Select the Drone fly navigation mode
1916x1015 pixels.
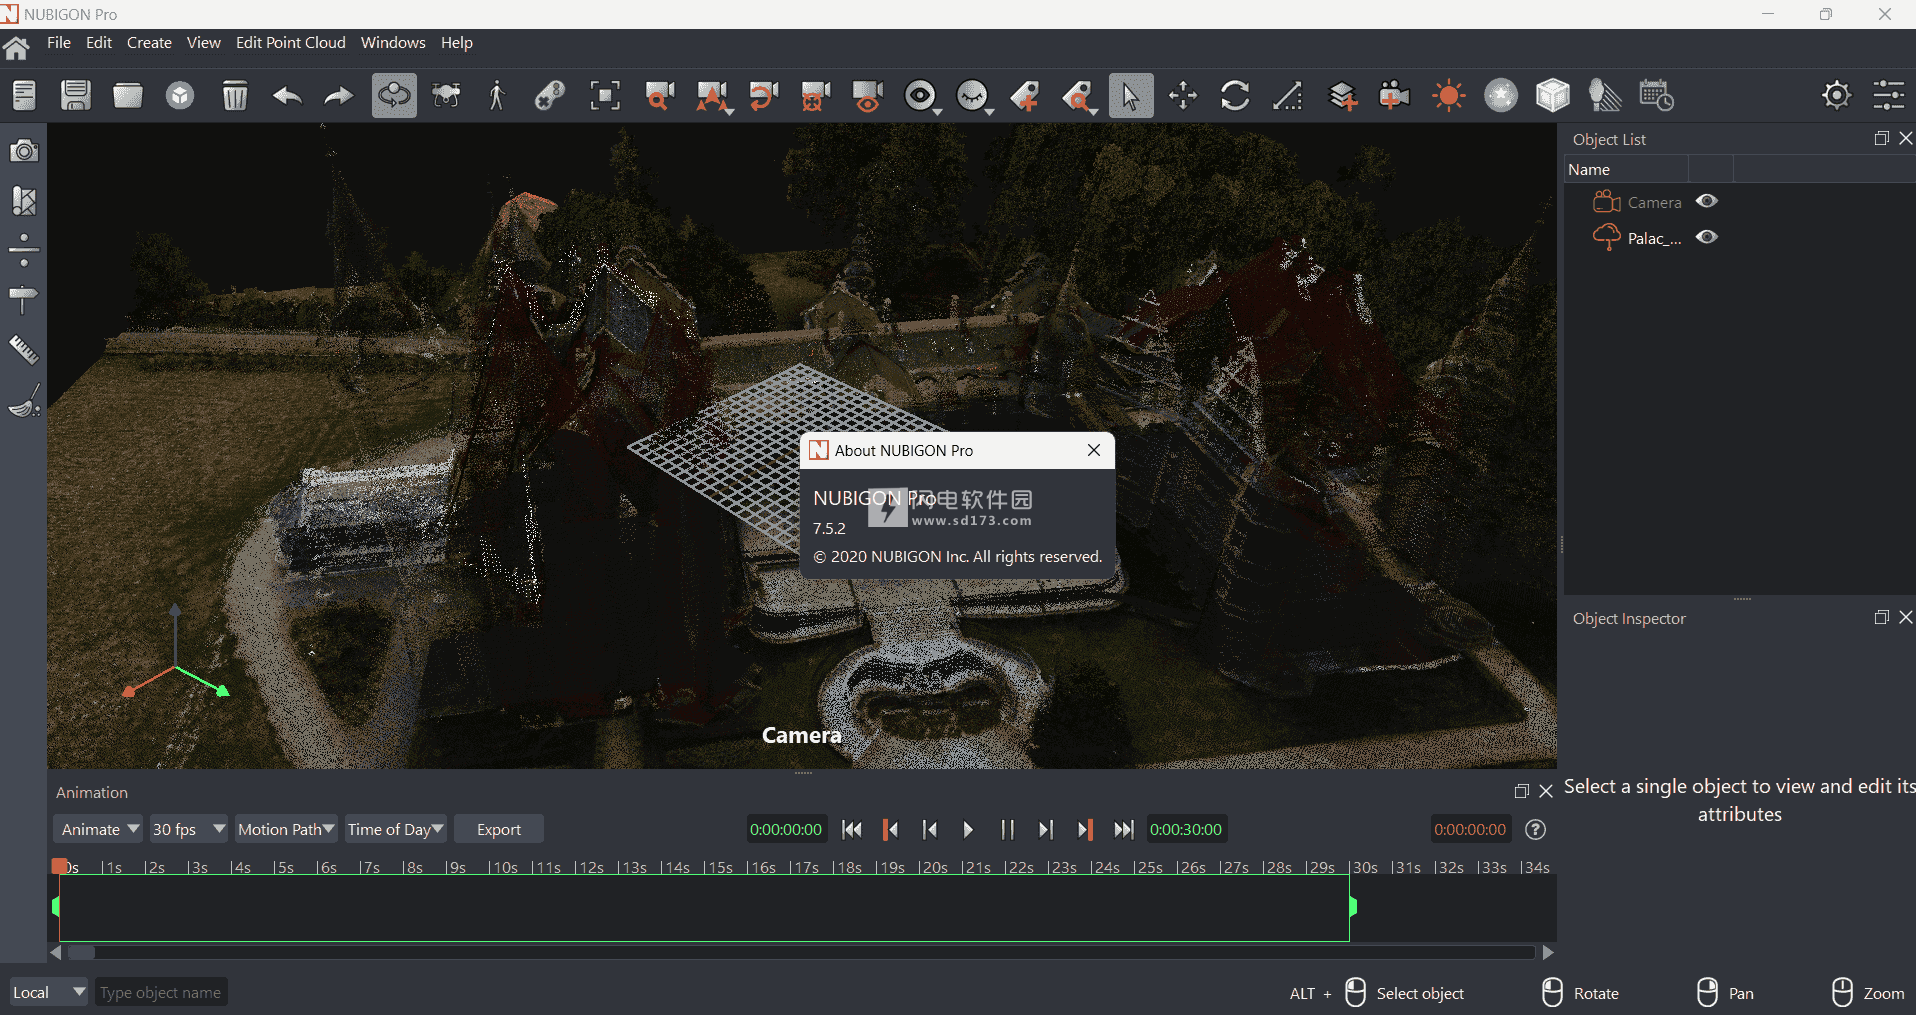tap(446, 96)
